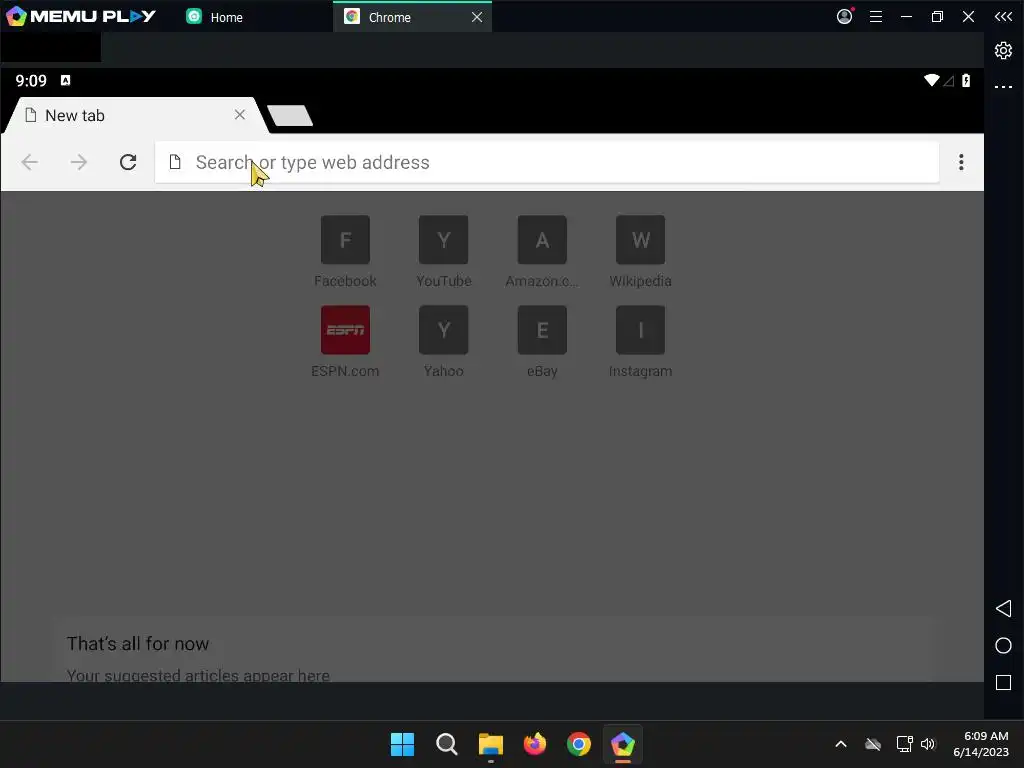The image size is (1024, 768).
Task: Open Chrome's three-dot overflow menu
Action: (961, 162)
